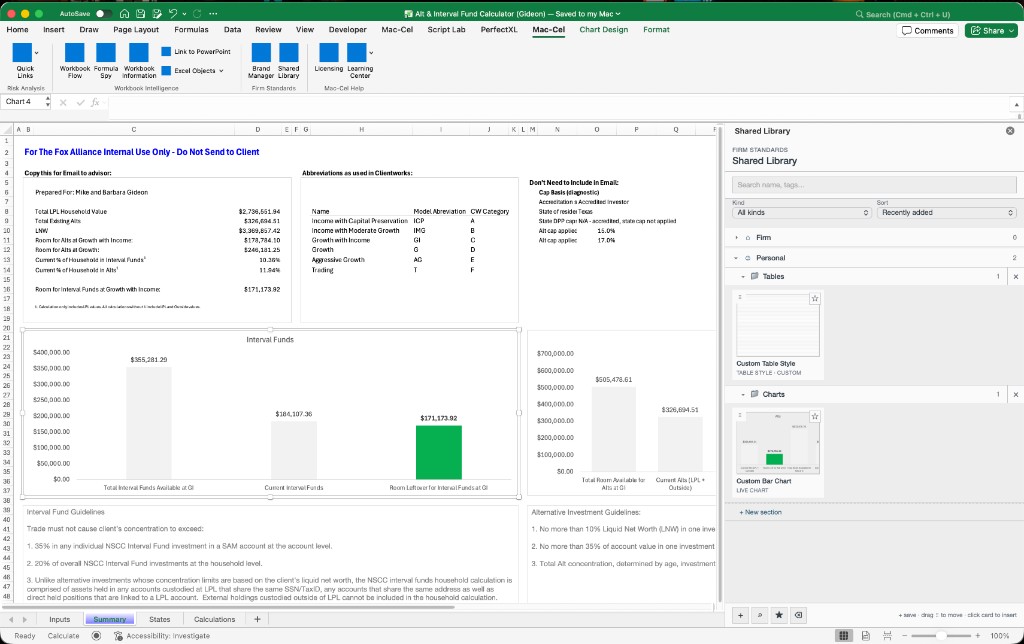The image size is (1024, 644).
Task: Open the Home ribbon tab
Action: [x=18, y=29]
